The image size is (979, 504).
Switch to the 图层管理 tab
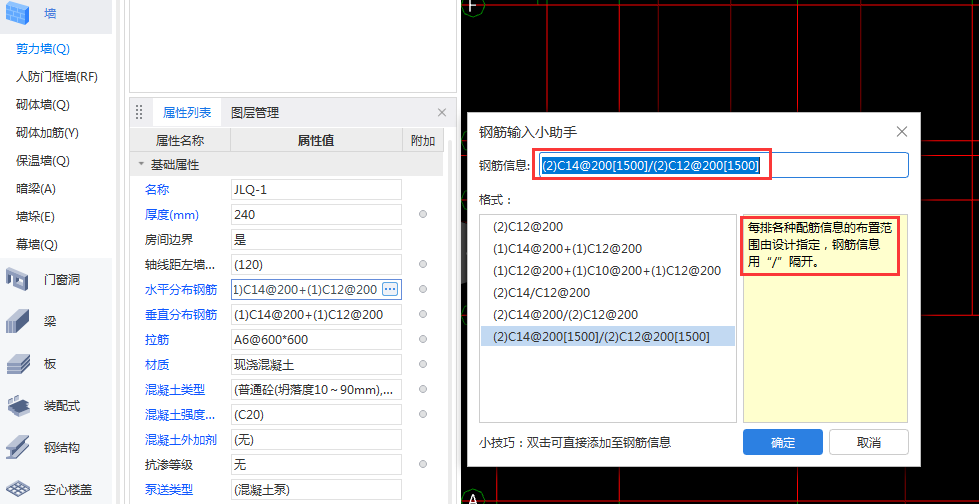click(x=255, y=113)
